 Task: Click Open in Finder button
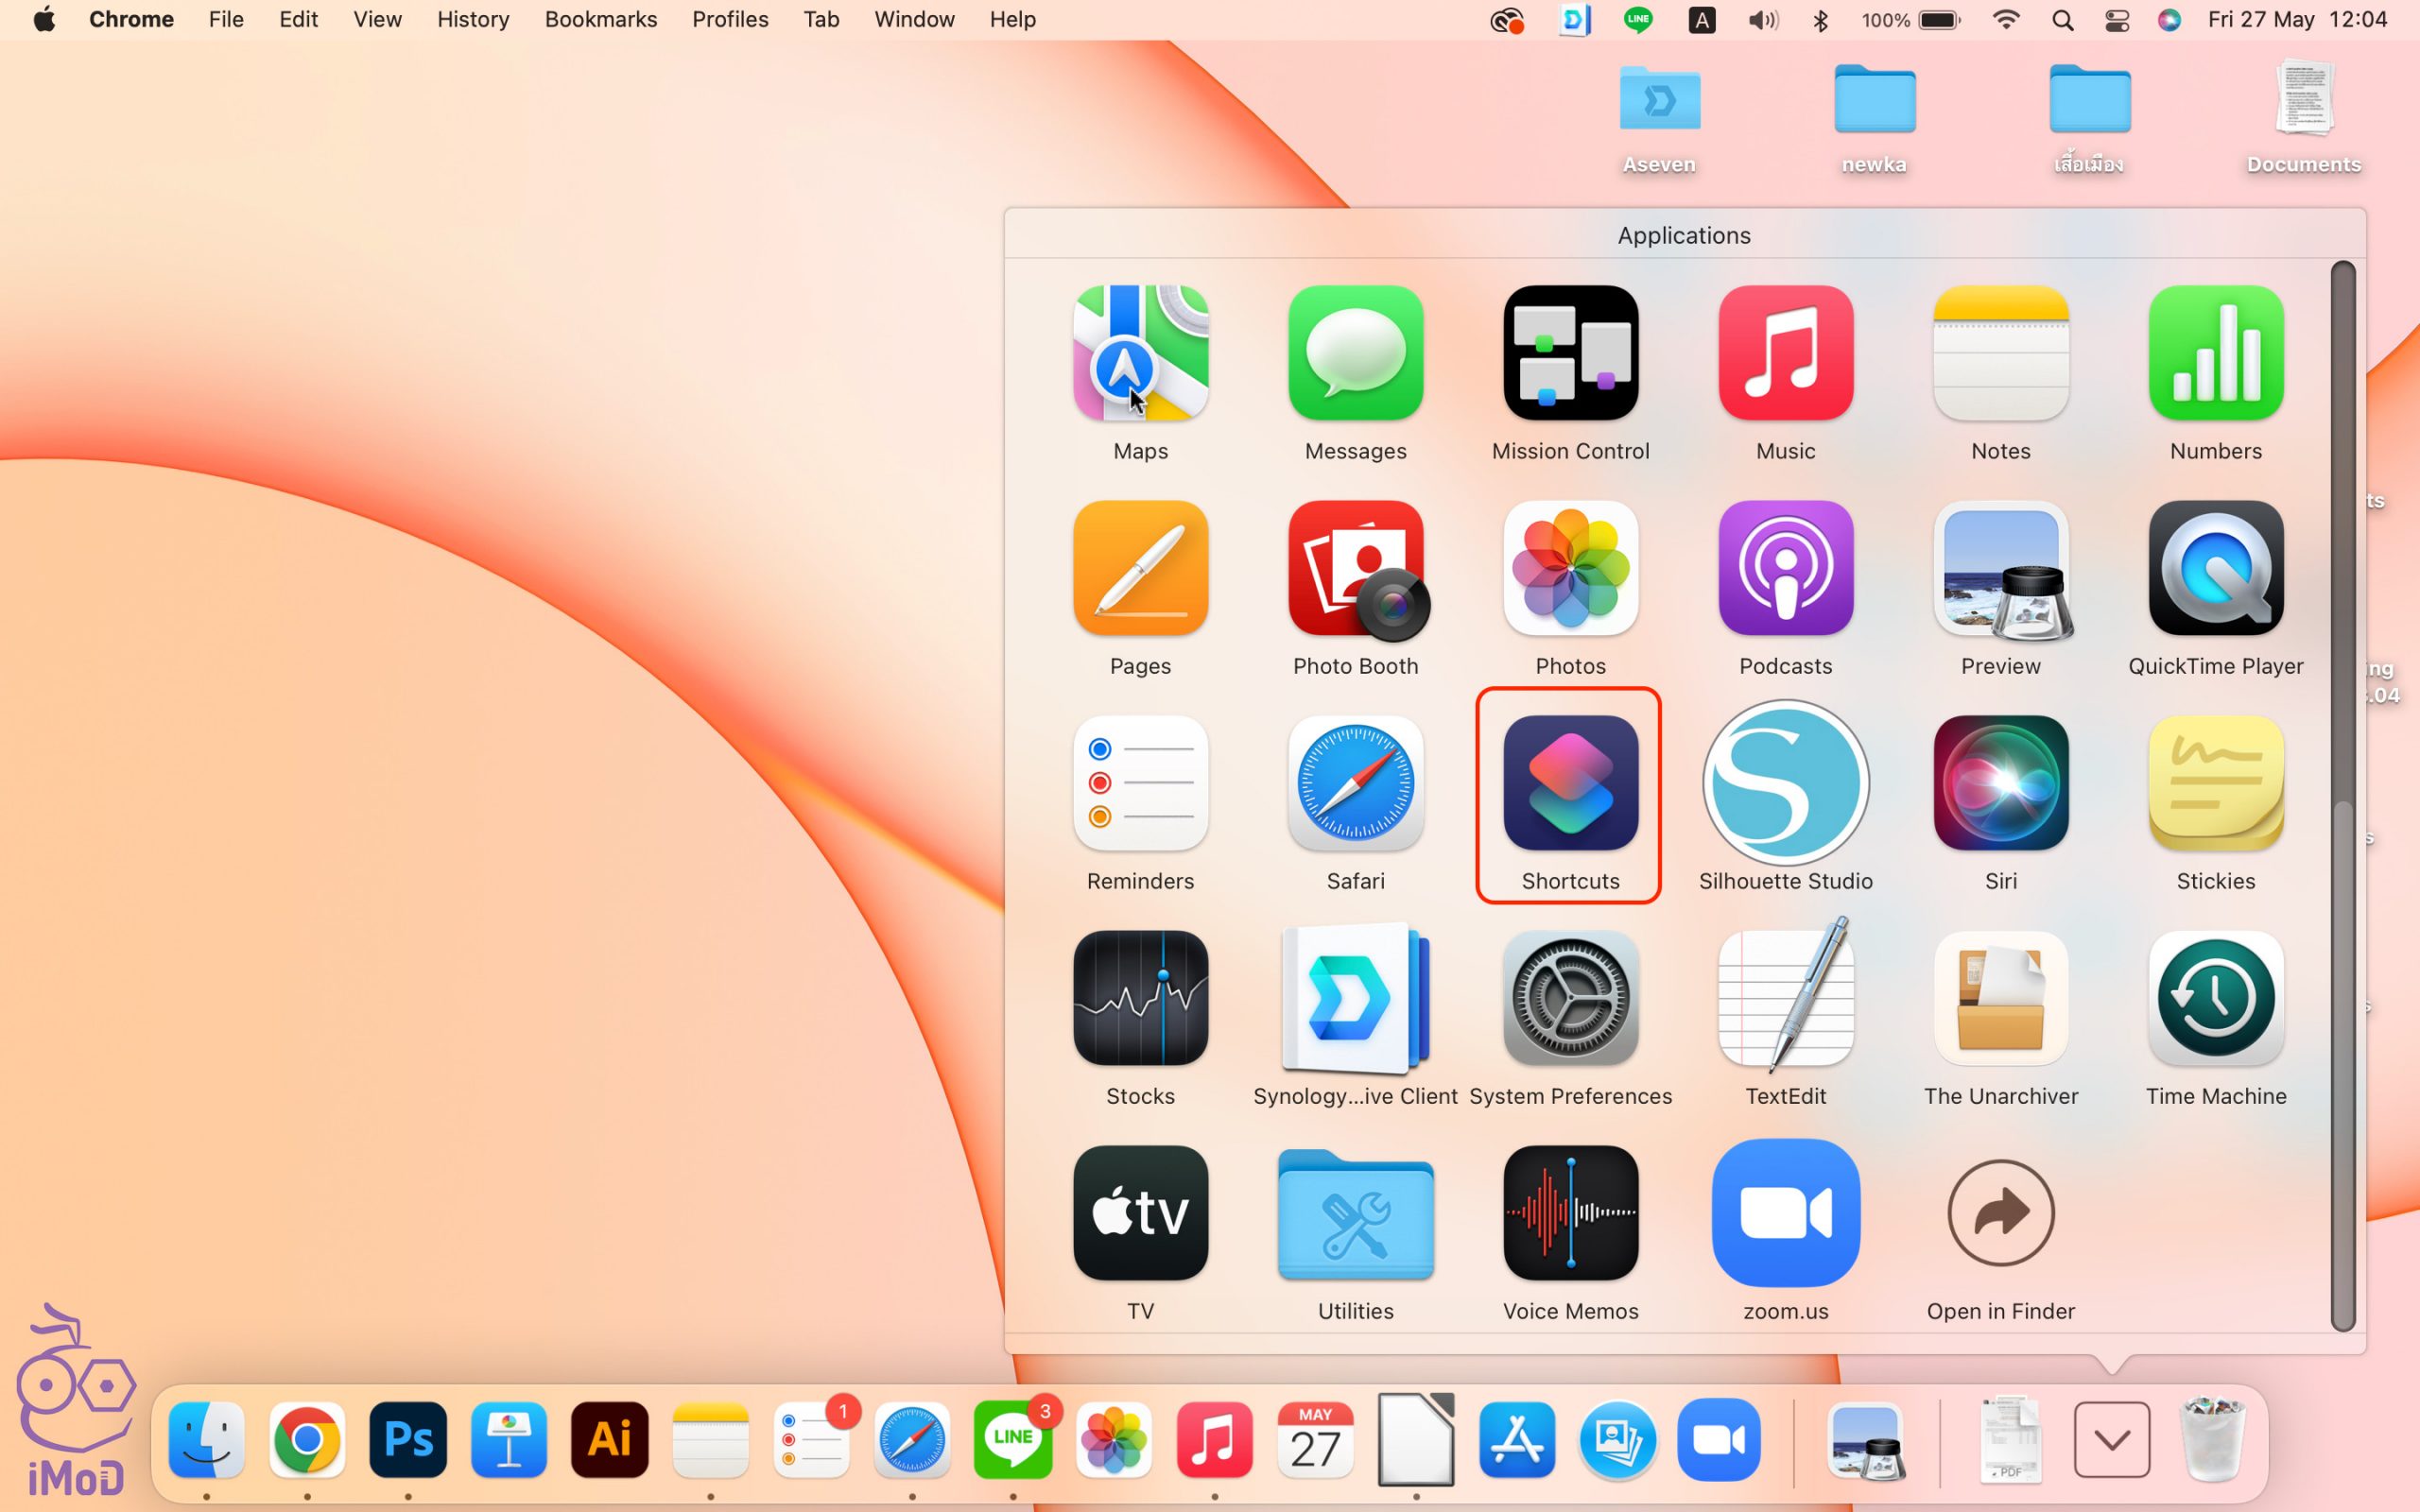[2000, 1213]
